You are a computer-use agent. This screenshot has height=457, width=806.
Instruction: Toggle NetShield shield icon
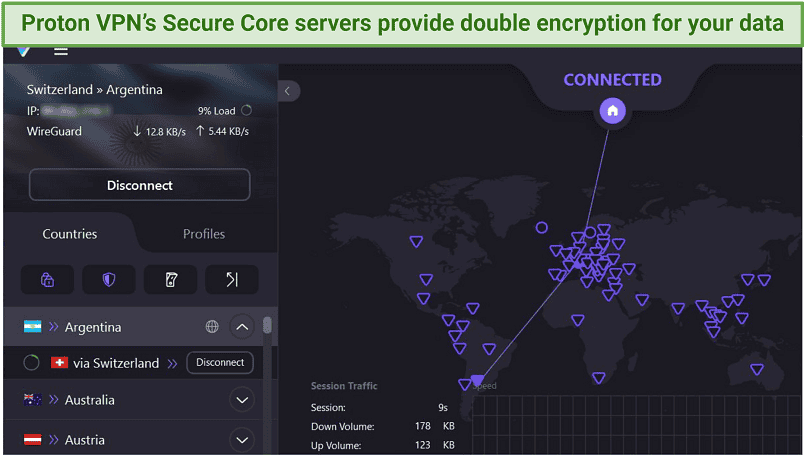[108, 280]
